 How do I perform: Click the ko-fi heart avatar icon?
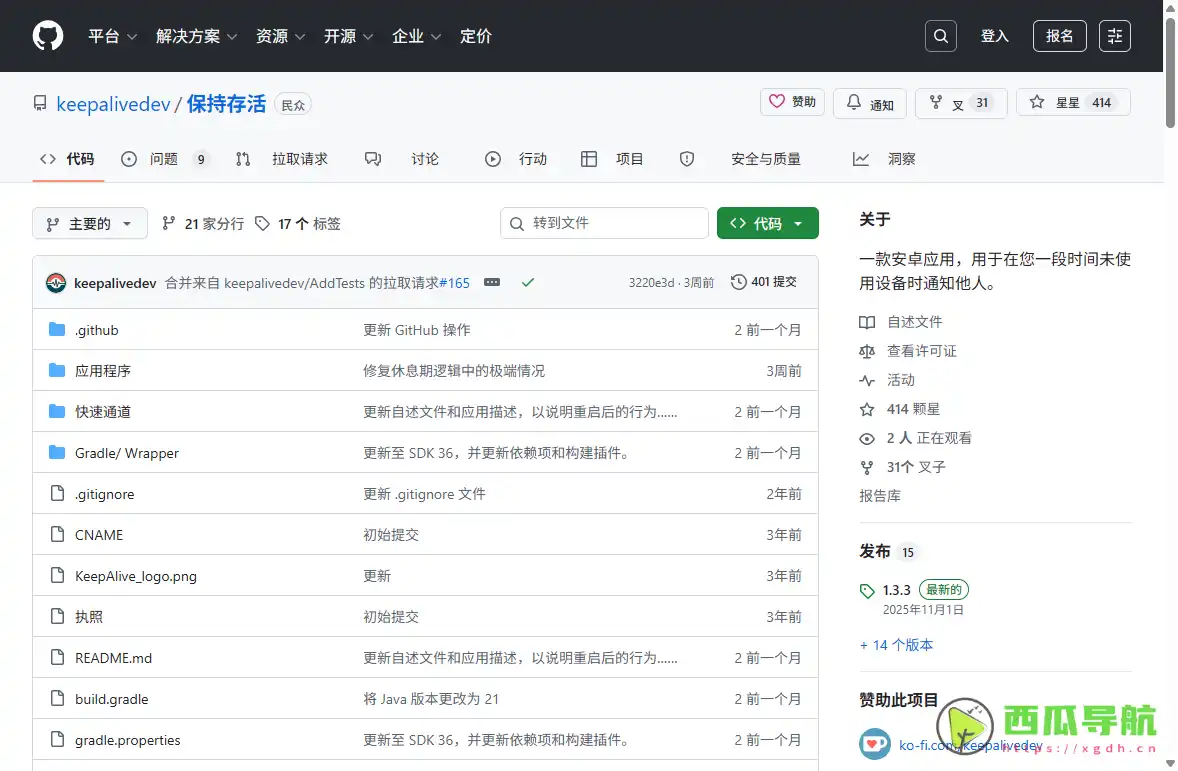[x=874, y=744]
